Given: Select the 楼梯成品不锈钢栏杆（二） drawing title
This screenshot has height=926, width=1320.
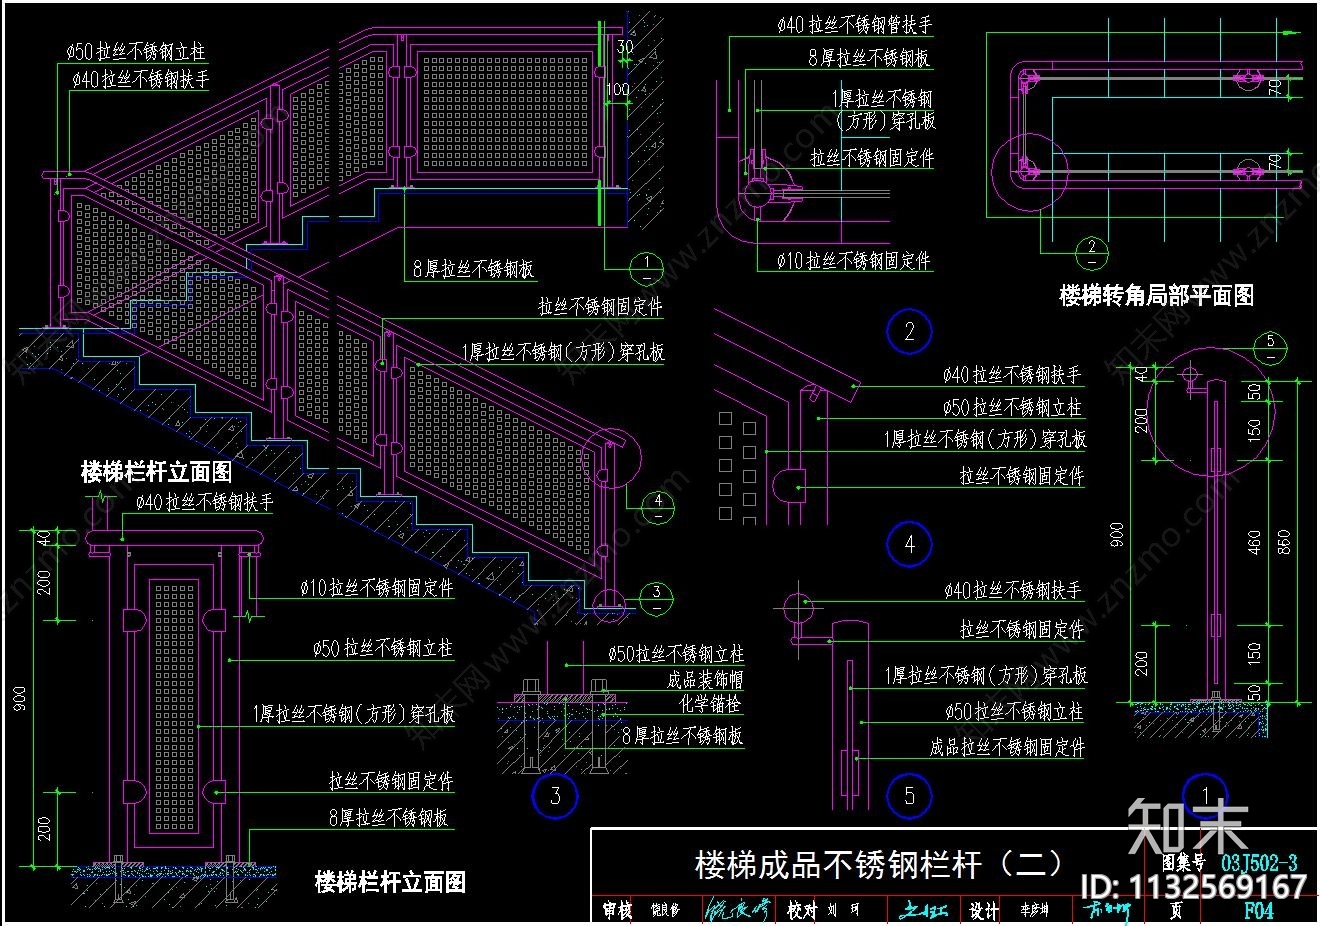Looking at the screenshot, I should tap(880, 864).
